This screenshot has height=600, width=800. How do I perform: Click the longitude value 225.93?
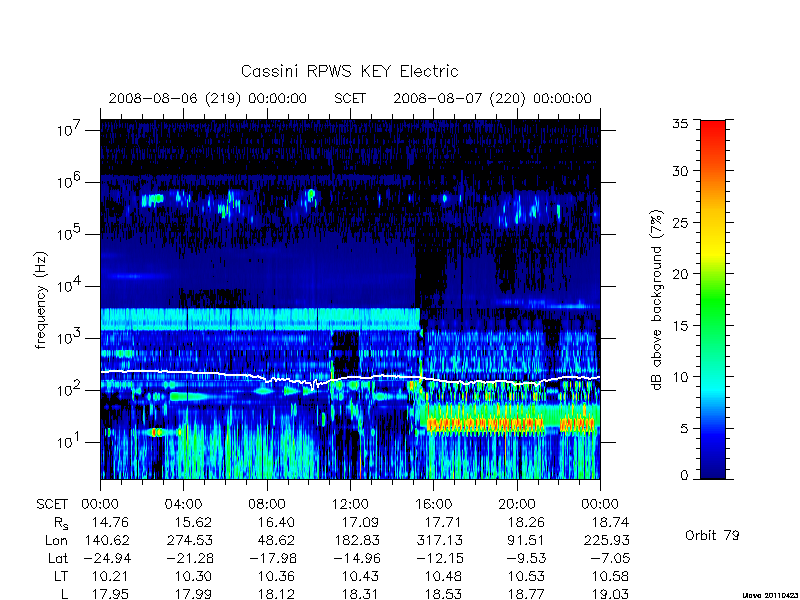(606, 540)
